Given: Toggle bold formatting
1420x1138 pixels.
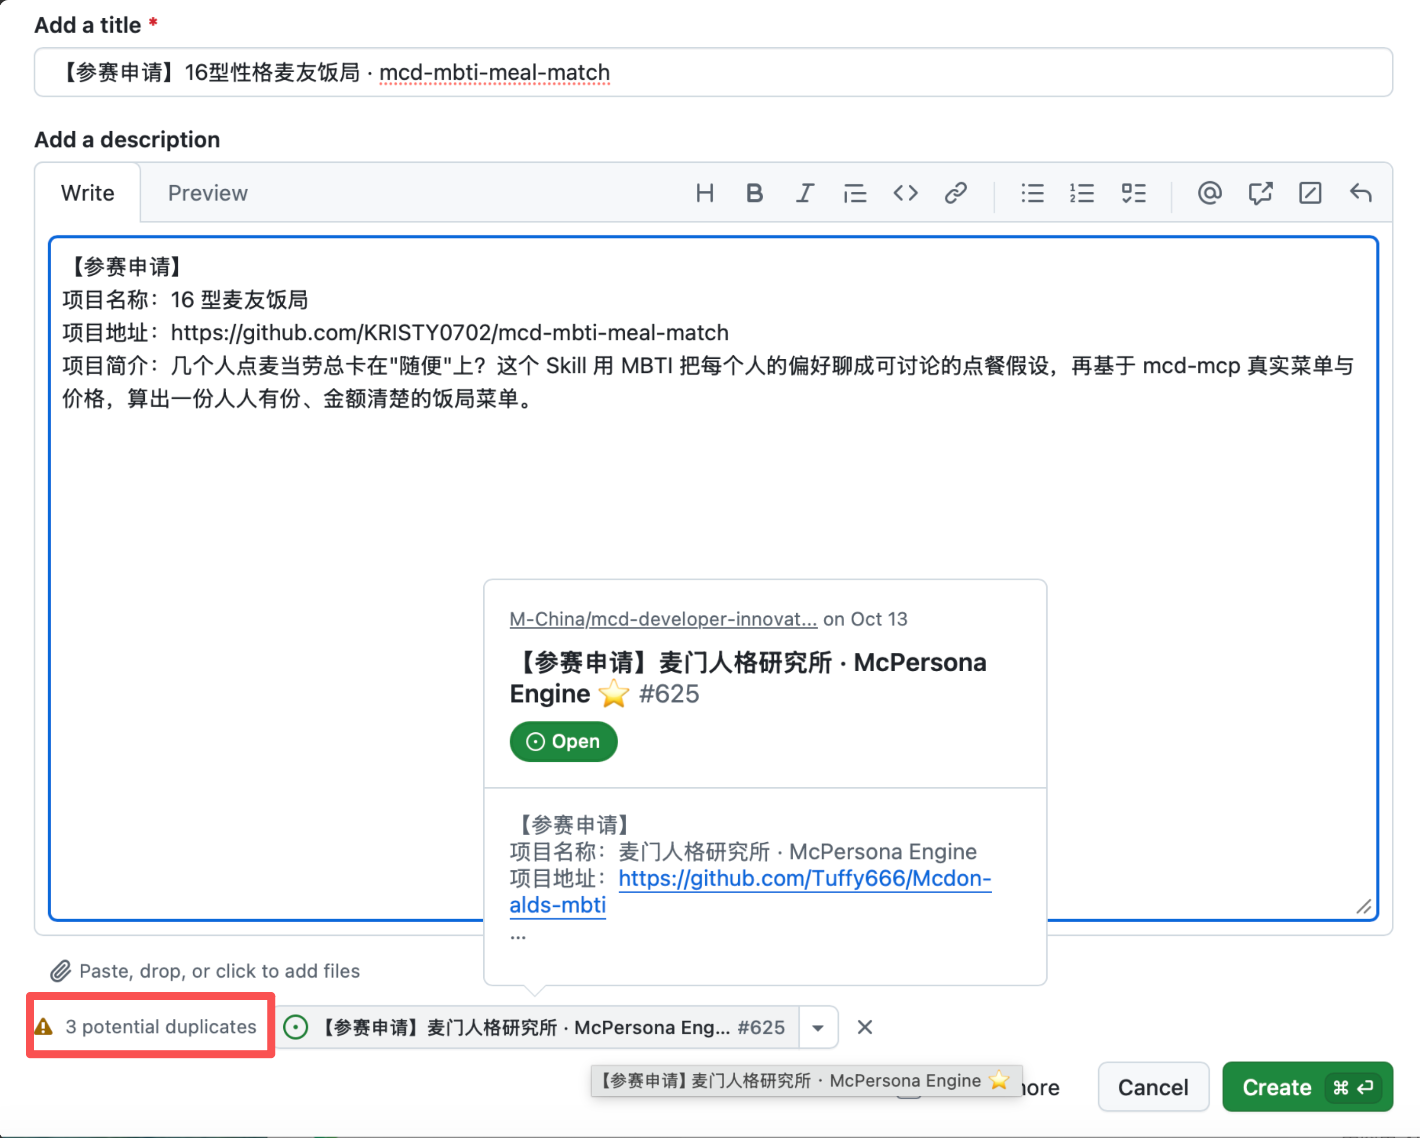Looking at the screenshot, I should 755,193.
